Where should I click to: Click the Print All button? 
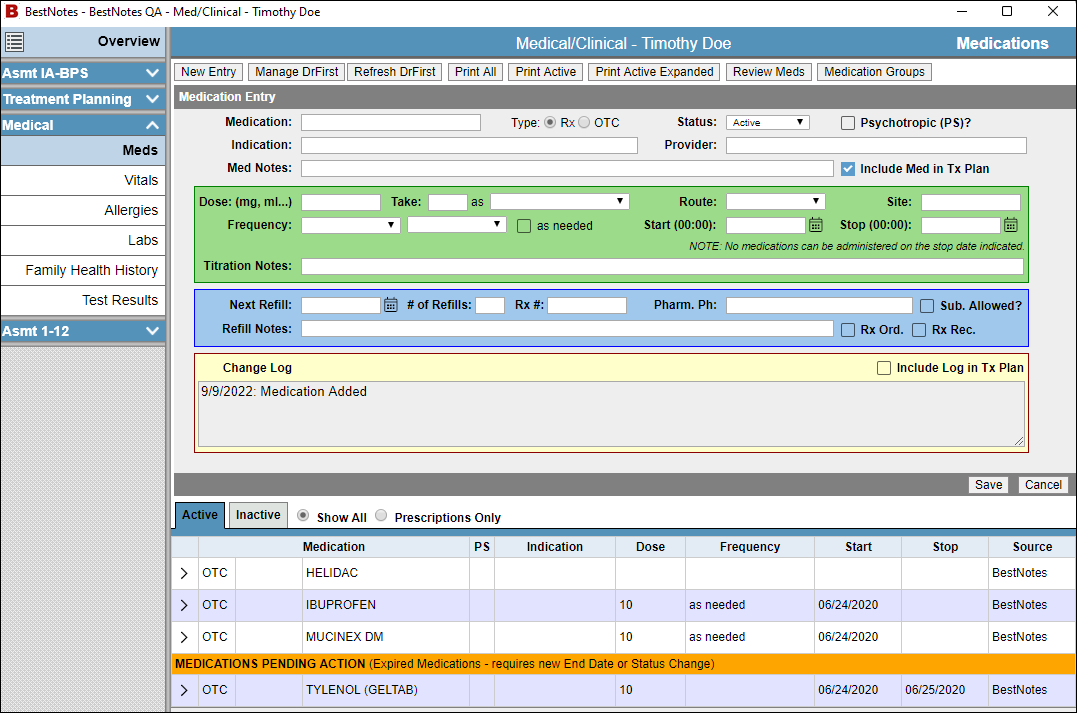[x=475, y=72]
